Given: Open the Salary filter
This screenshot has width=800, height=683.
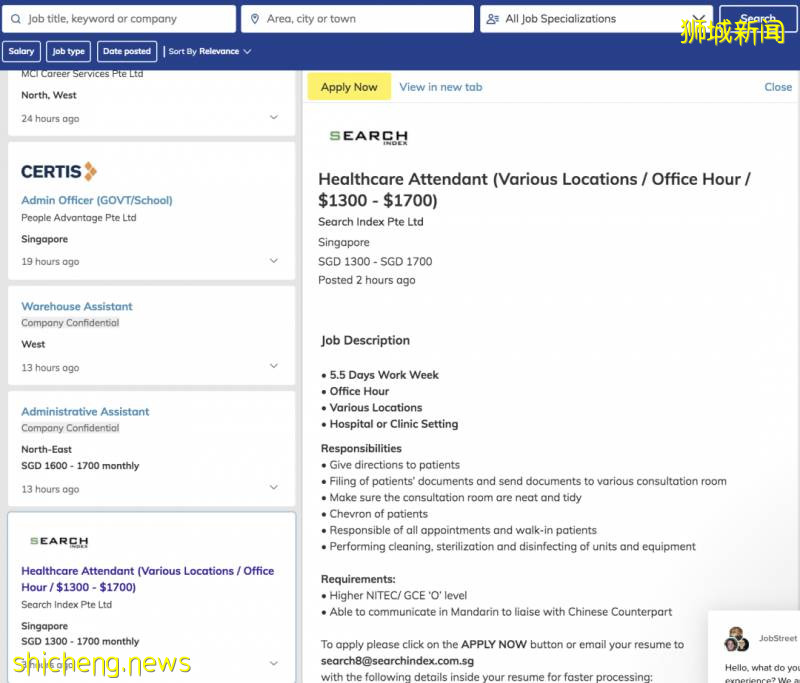Looking at the screenshot, I should pyautogui.click(x=21, y=51).
